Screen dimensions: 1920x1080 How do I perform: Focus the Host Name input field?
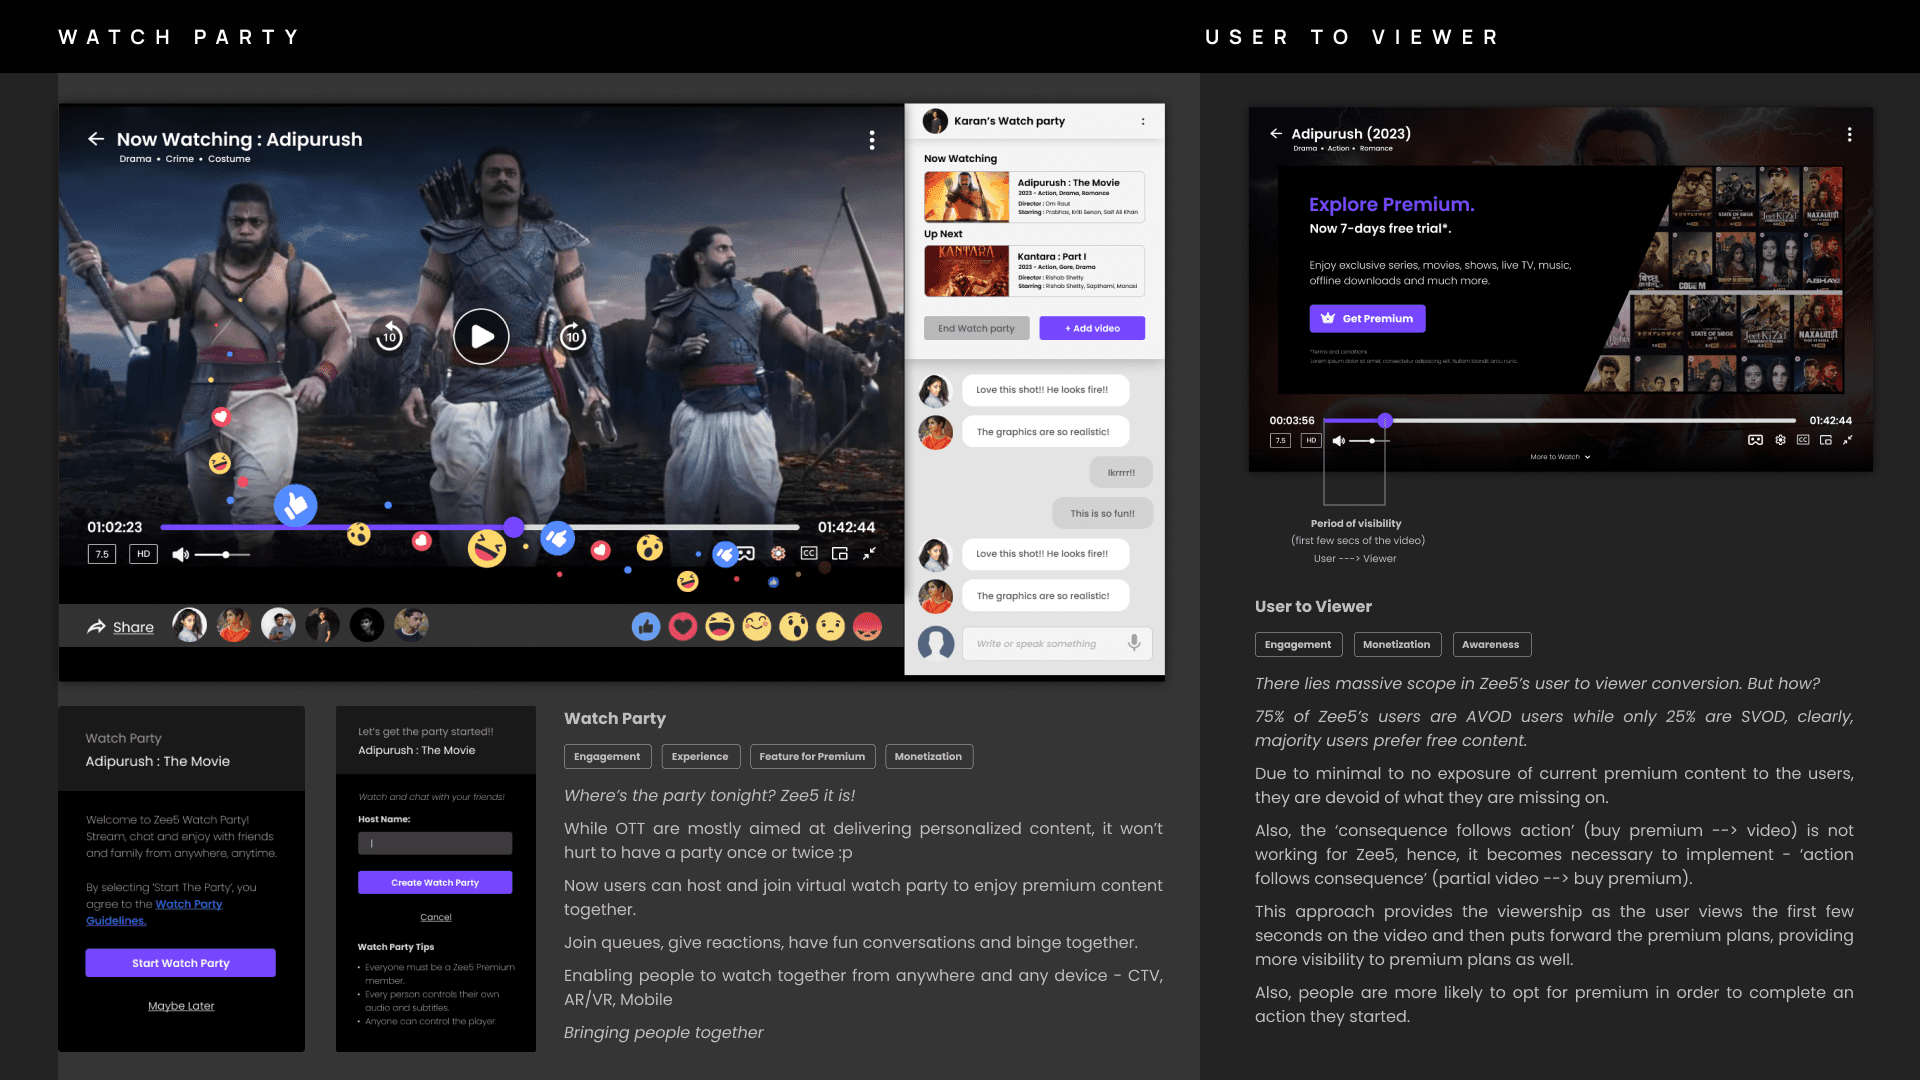pos(435,843)
